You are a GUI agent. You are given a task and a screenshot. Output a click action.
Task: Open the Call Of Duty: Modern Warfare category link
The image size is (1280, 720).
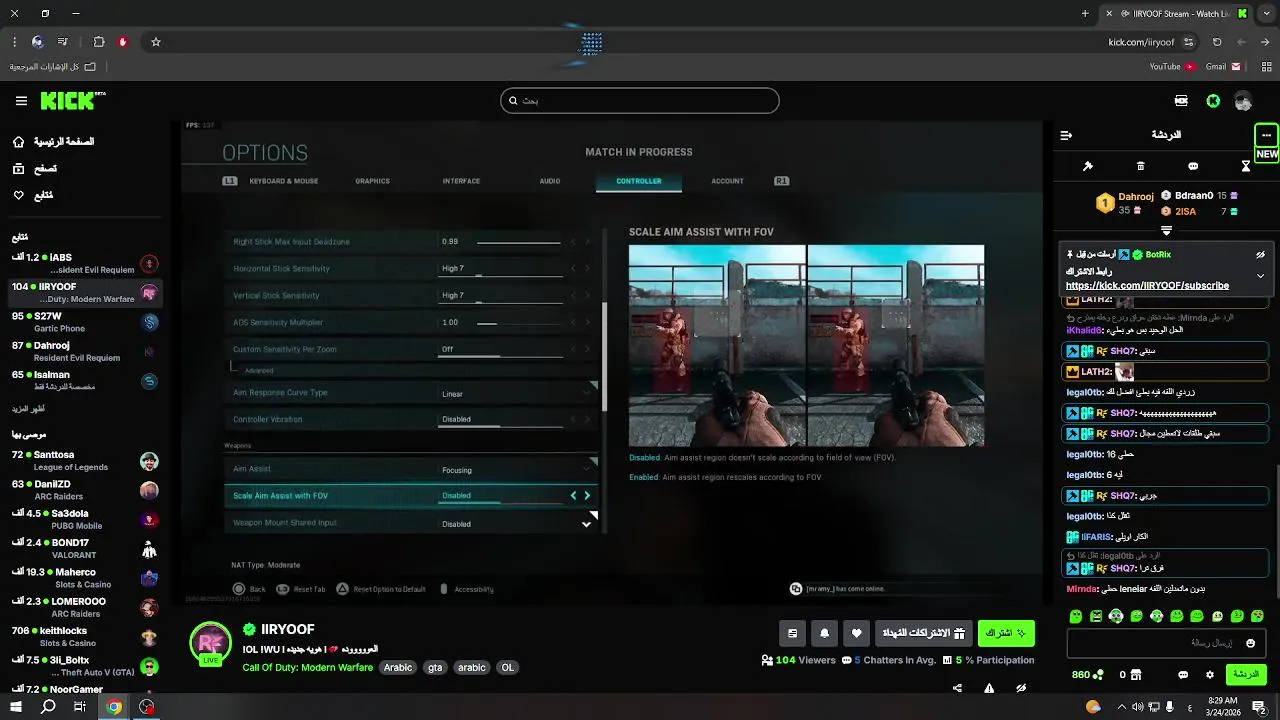(307, 668)
